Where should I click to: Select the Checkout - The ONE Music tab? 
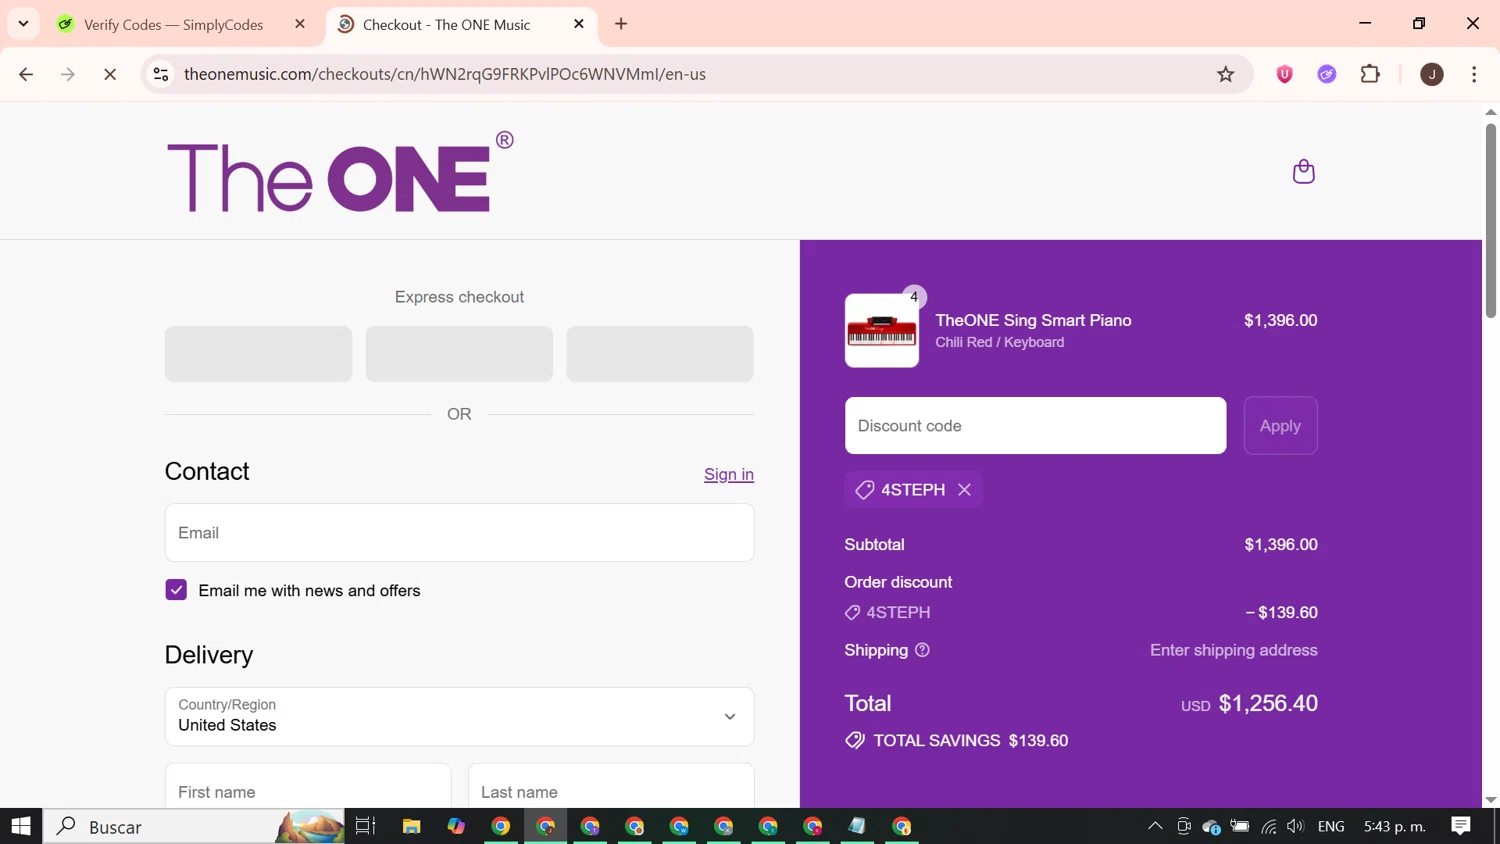click(x=446, y=24)
